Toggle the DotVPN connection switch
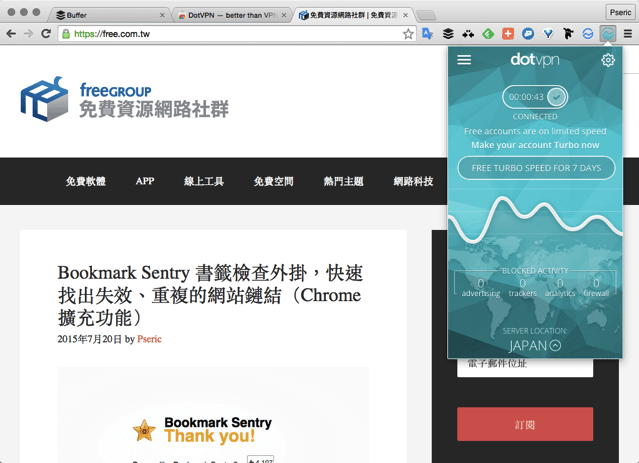Screen dimensions: 639x463 tap(535, 97)
